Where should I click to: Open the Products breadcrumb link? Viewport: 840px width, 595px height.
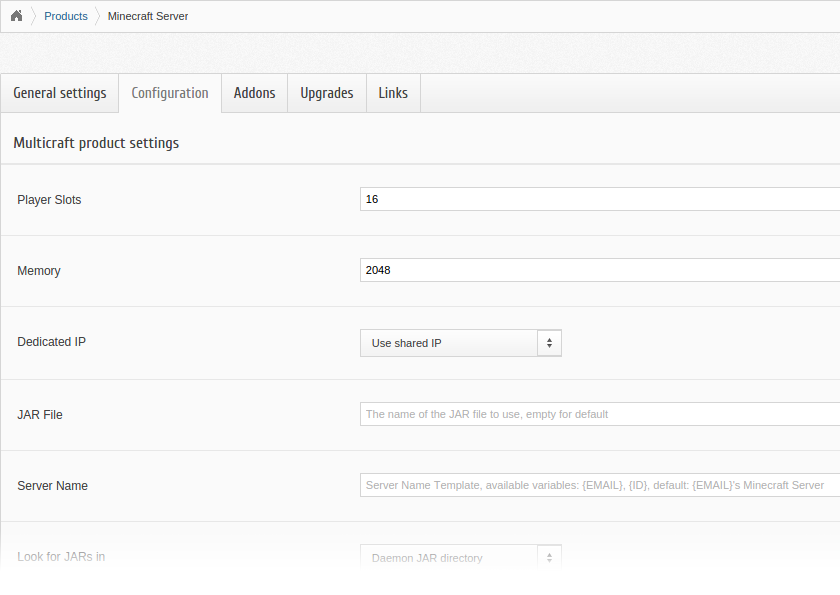tap(65, 16)
